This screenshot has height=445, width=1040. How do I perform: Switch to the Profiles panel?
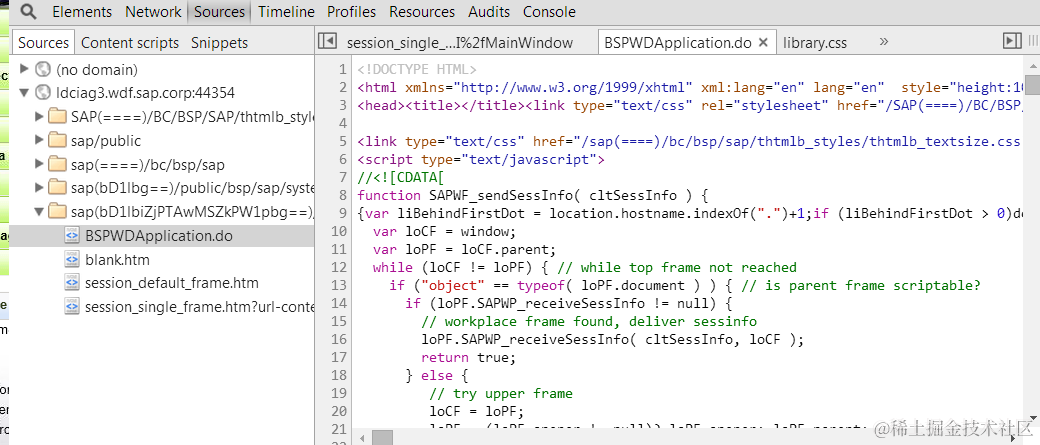click(352, 11)
